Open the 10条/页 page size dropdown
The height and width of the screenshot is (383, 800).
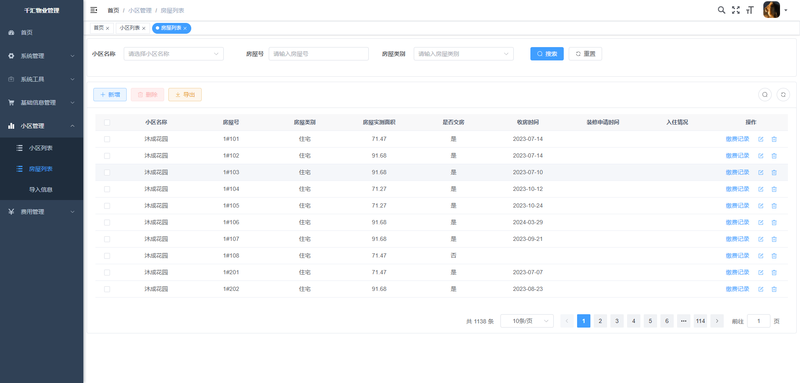point(527,321)
